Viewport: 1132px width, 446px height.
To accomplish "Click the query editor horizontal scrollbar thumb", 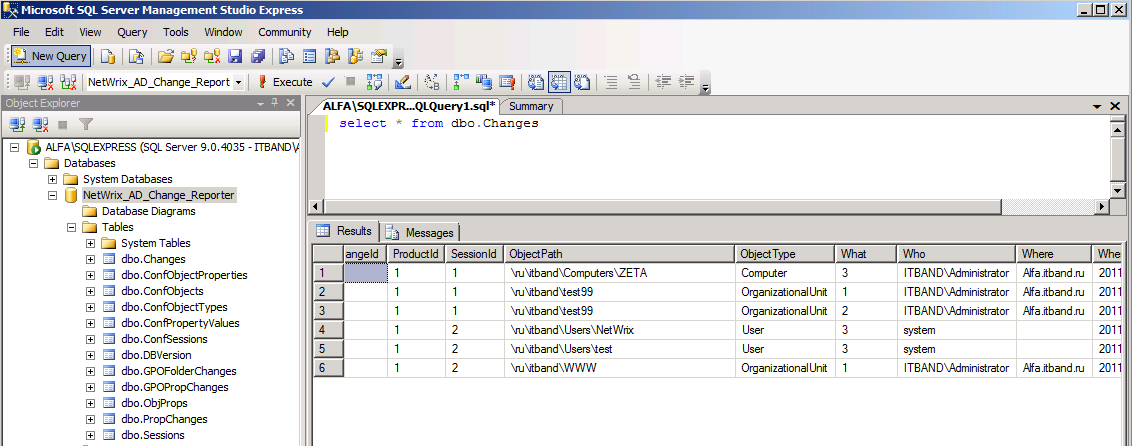I will pyautogui.click(x=663, y=207).
